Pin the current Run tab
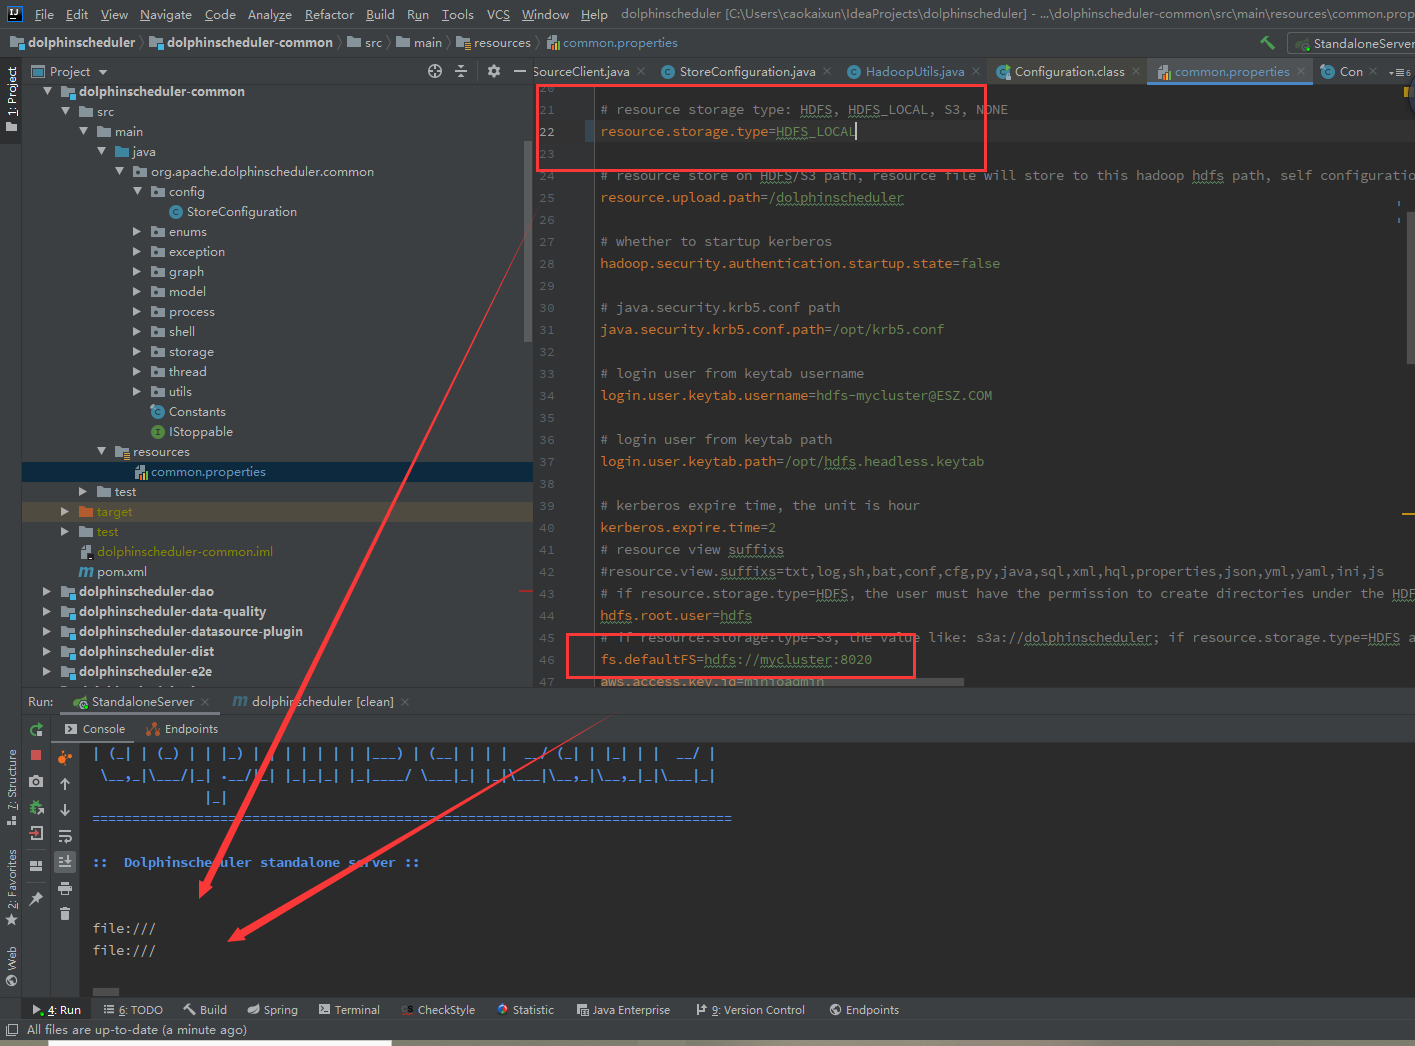 (x=37, y=898)
